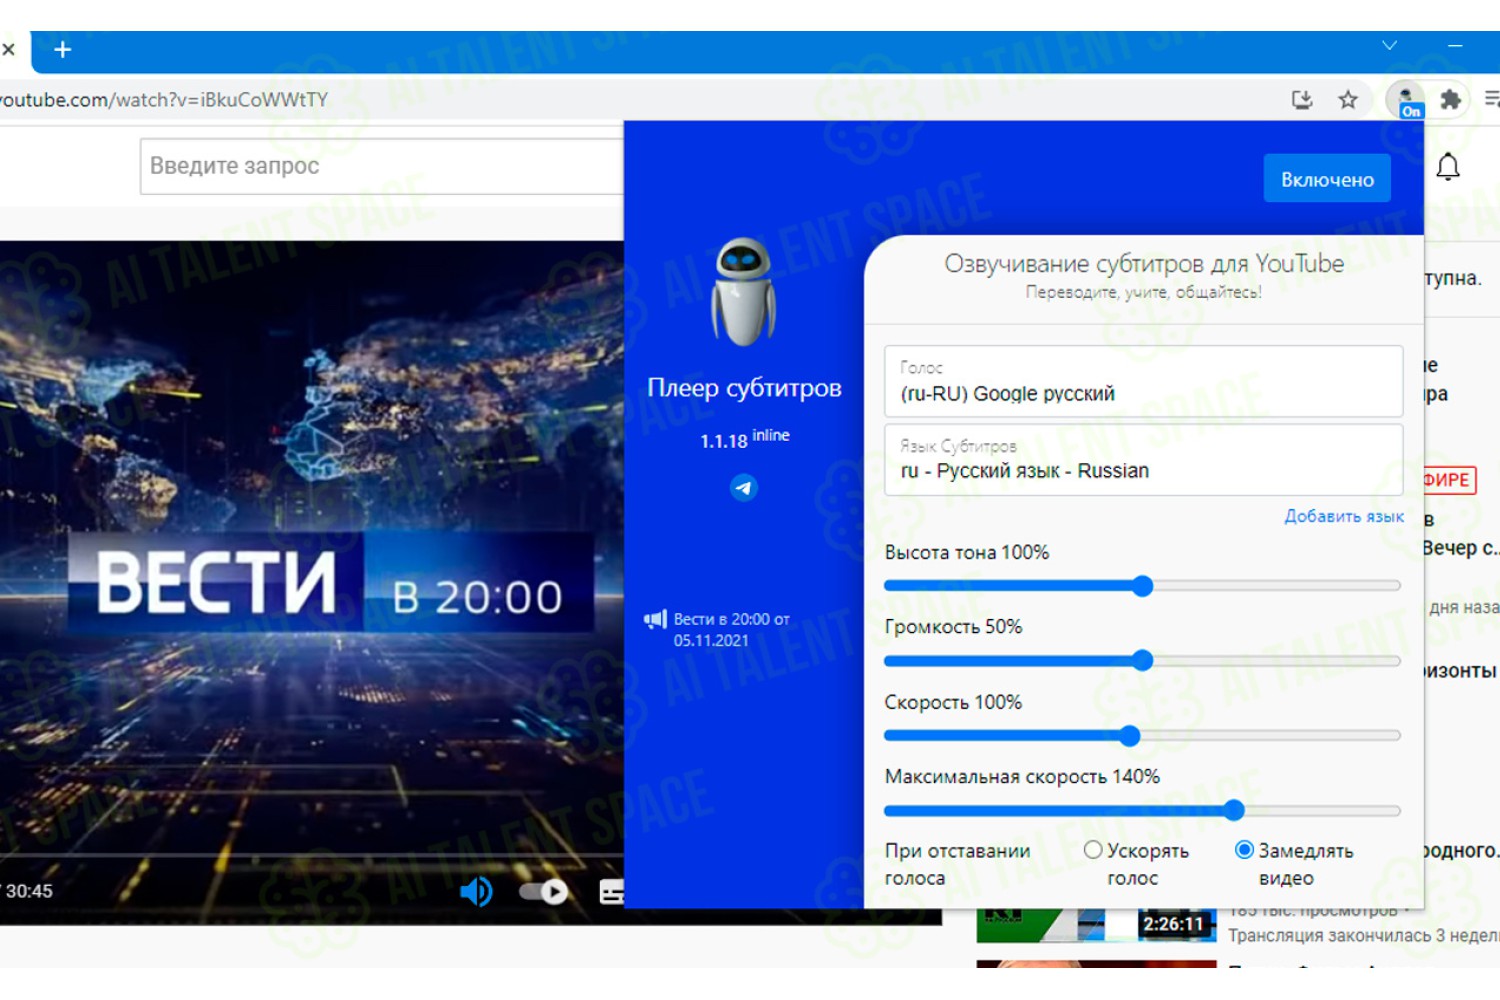Click the version label 1.1.18 inline
This screenshot has width=1500, height=1000.
(744, 438)
